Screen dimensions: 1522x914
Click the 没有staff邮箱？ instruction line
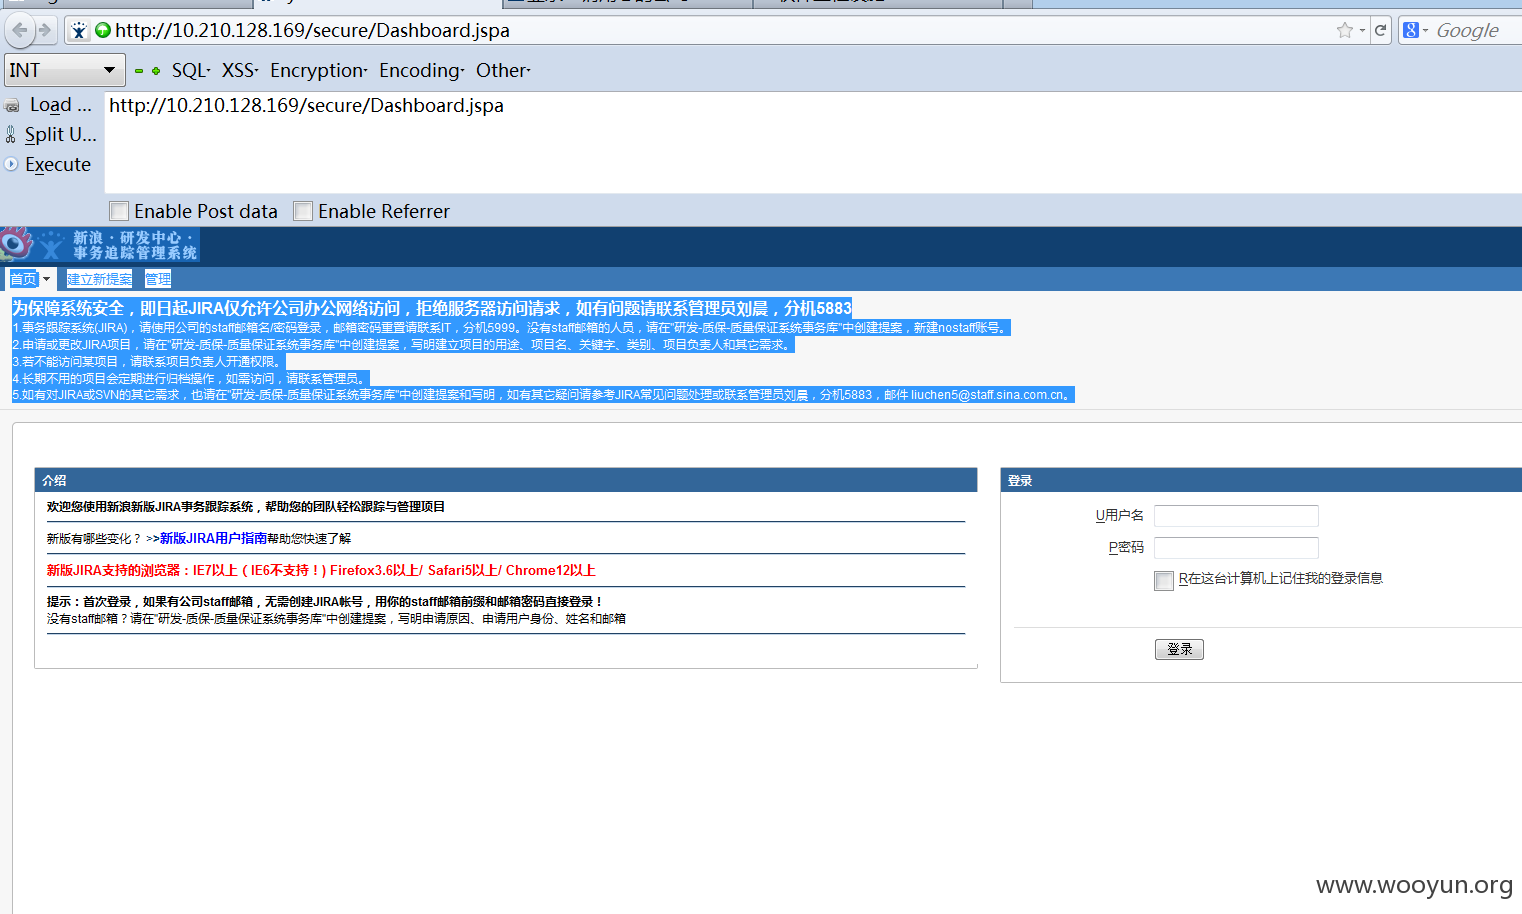[336, 619]
